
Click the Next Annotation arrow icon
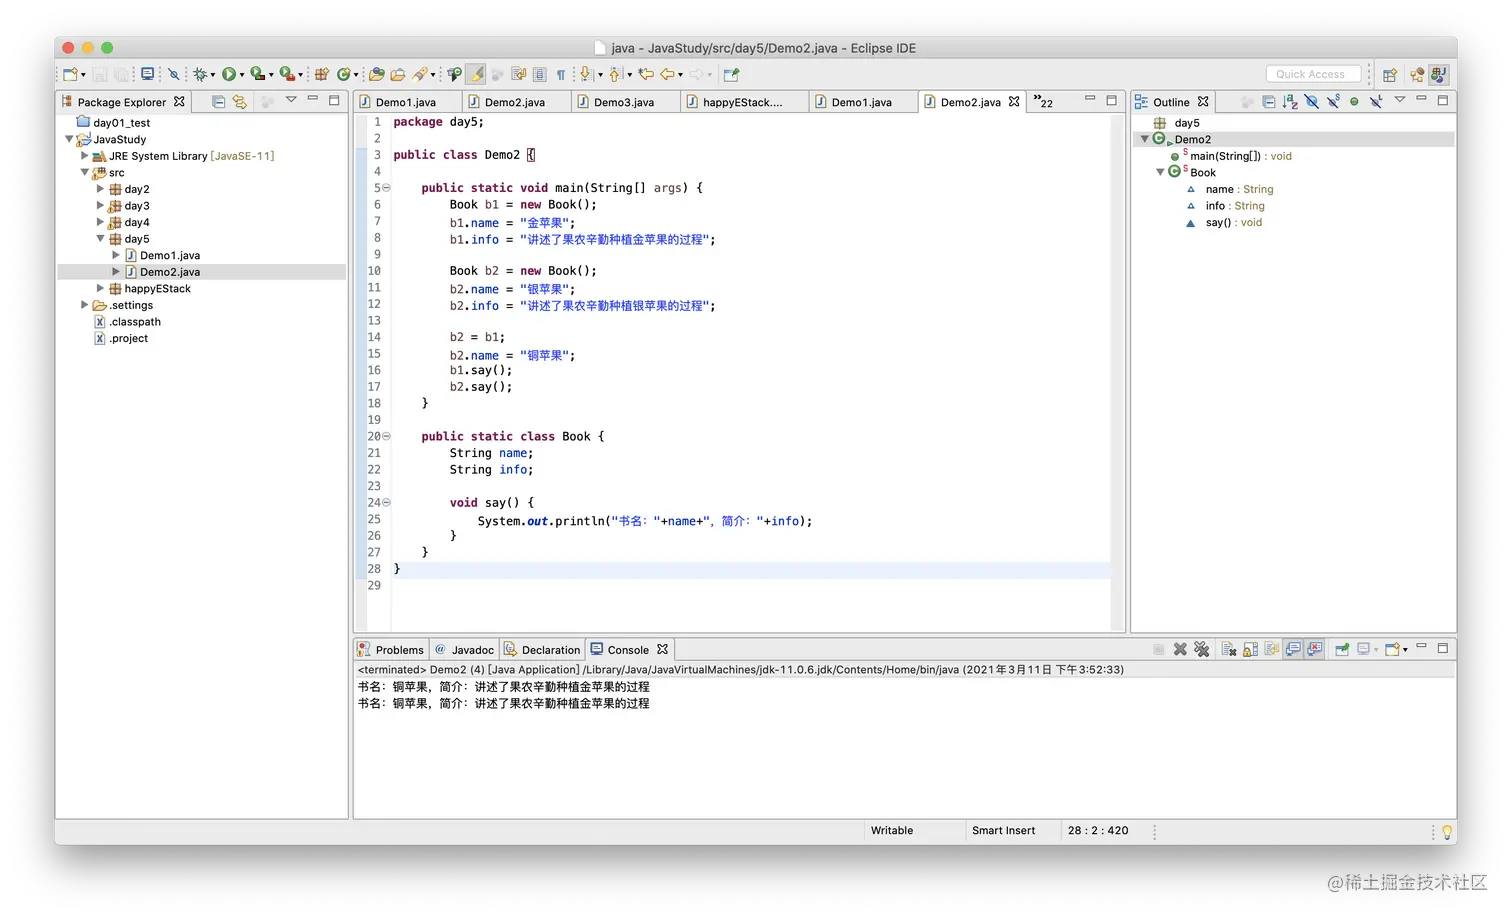tap(586, 74)
